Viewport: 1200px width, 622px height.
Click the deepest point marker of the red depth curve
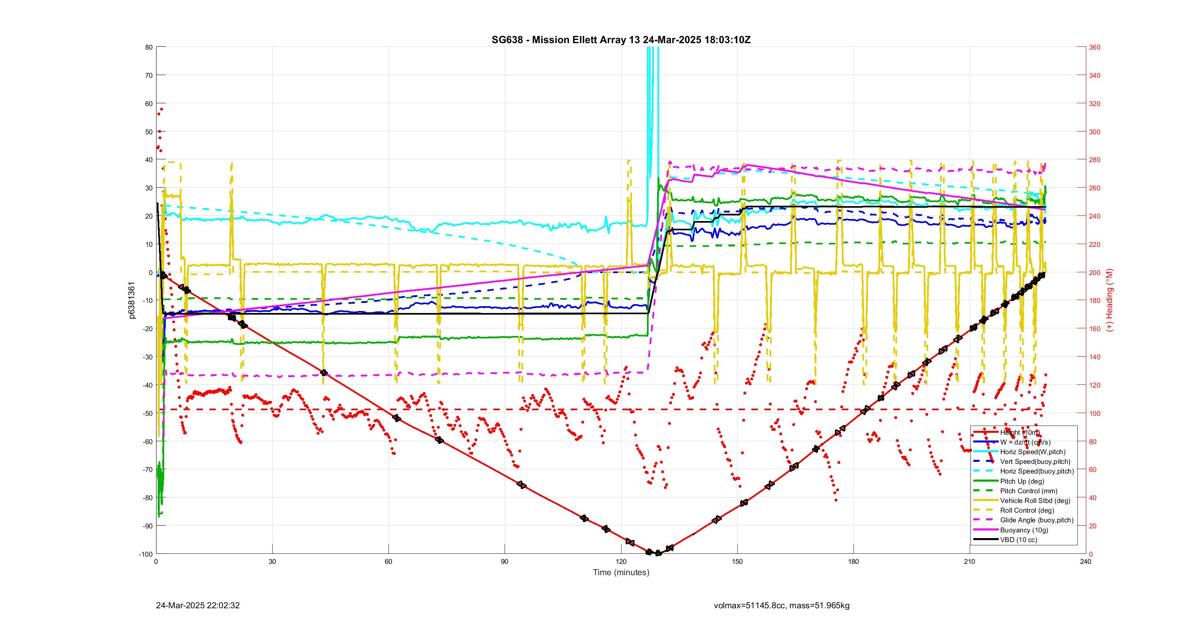click(x=656, y=553)
